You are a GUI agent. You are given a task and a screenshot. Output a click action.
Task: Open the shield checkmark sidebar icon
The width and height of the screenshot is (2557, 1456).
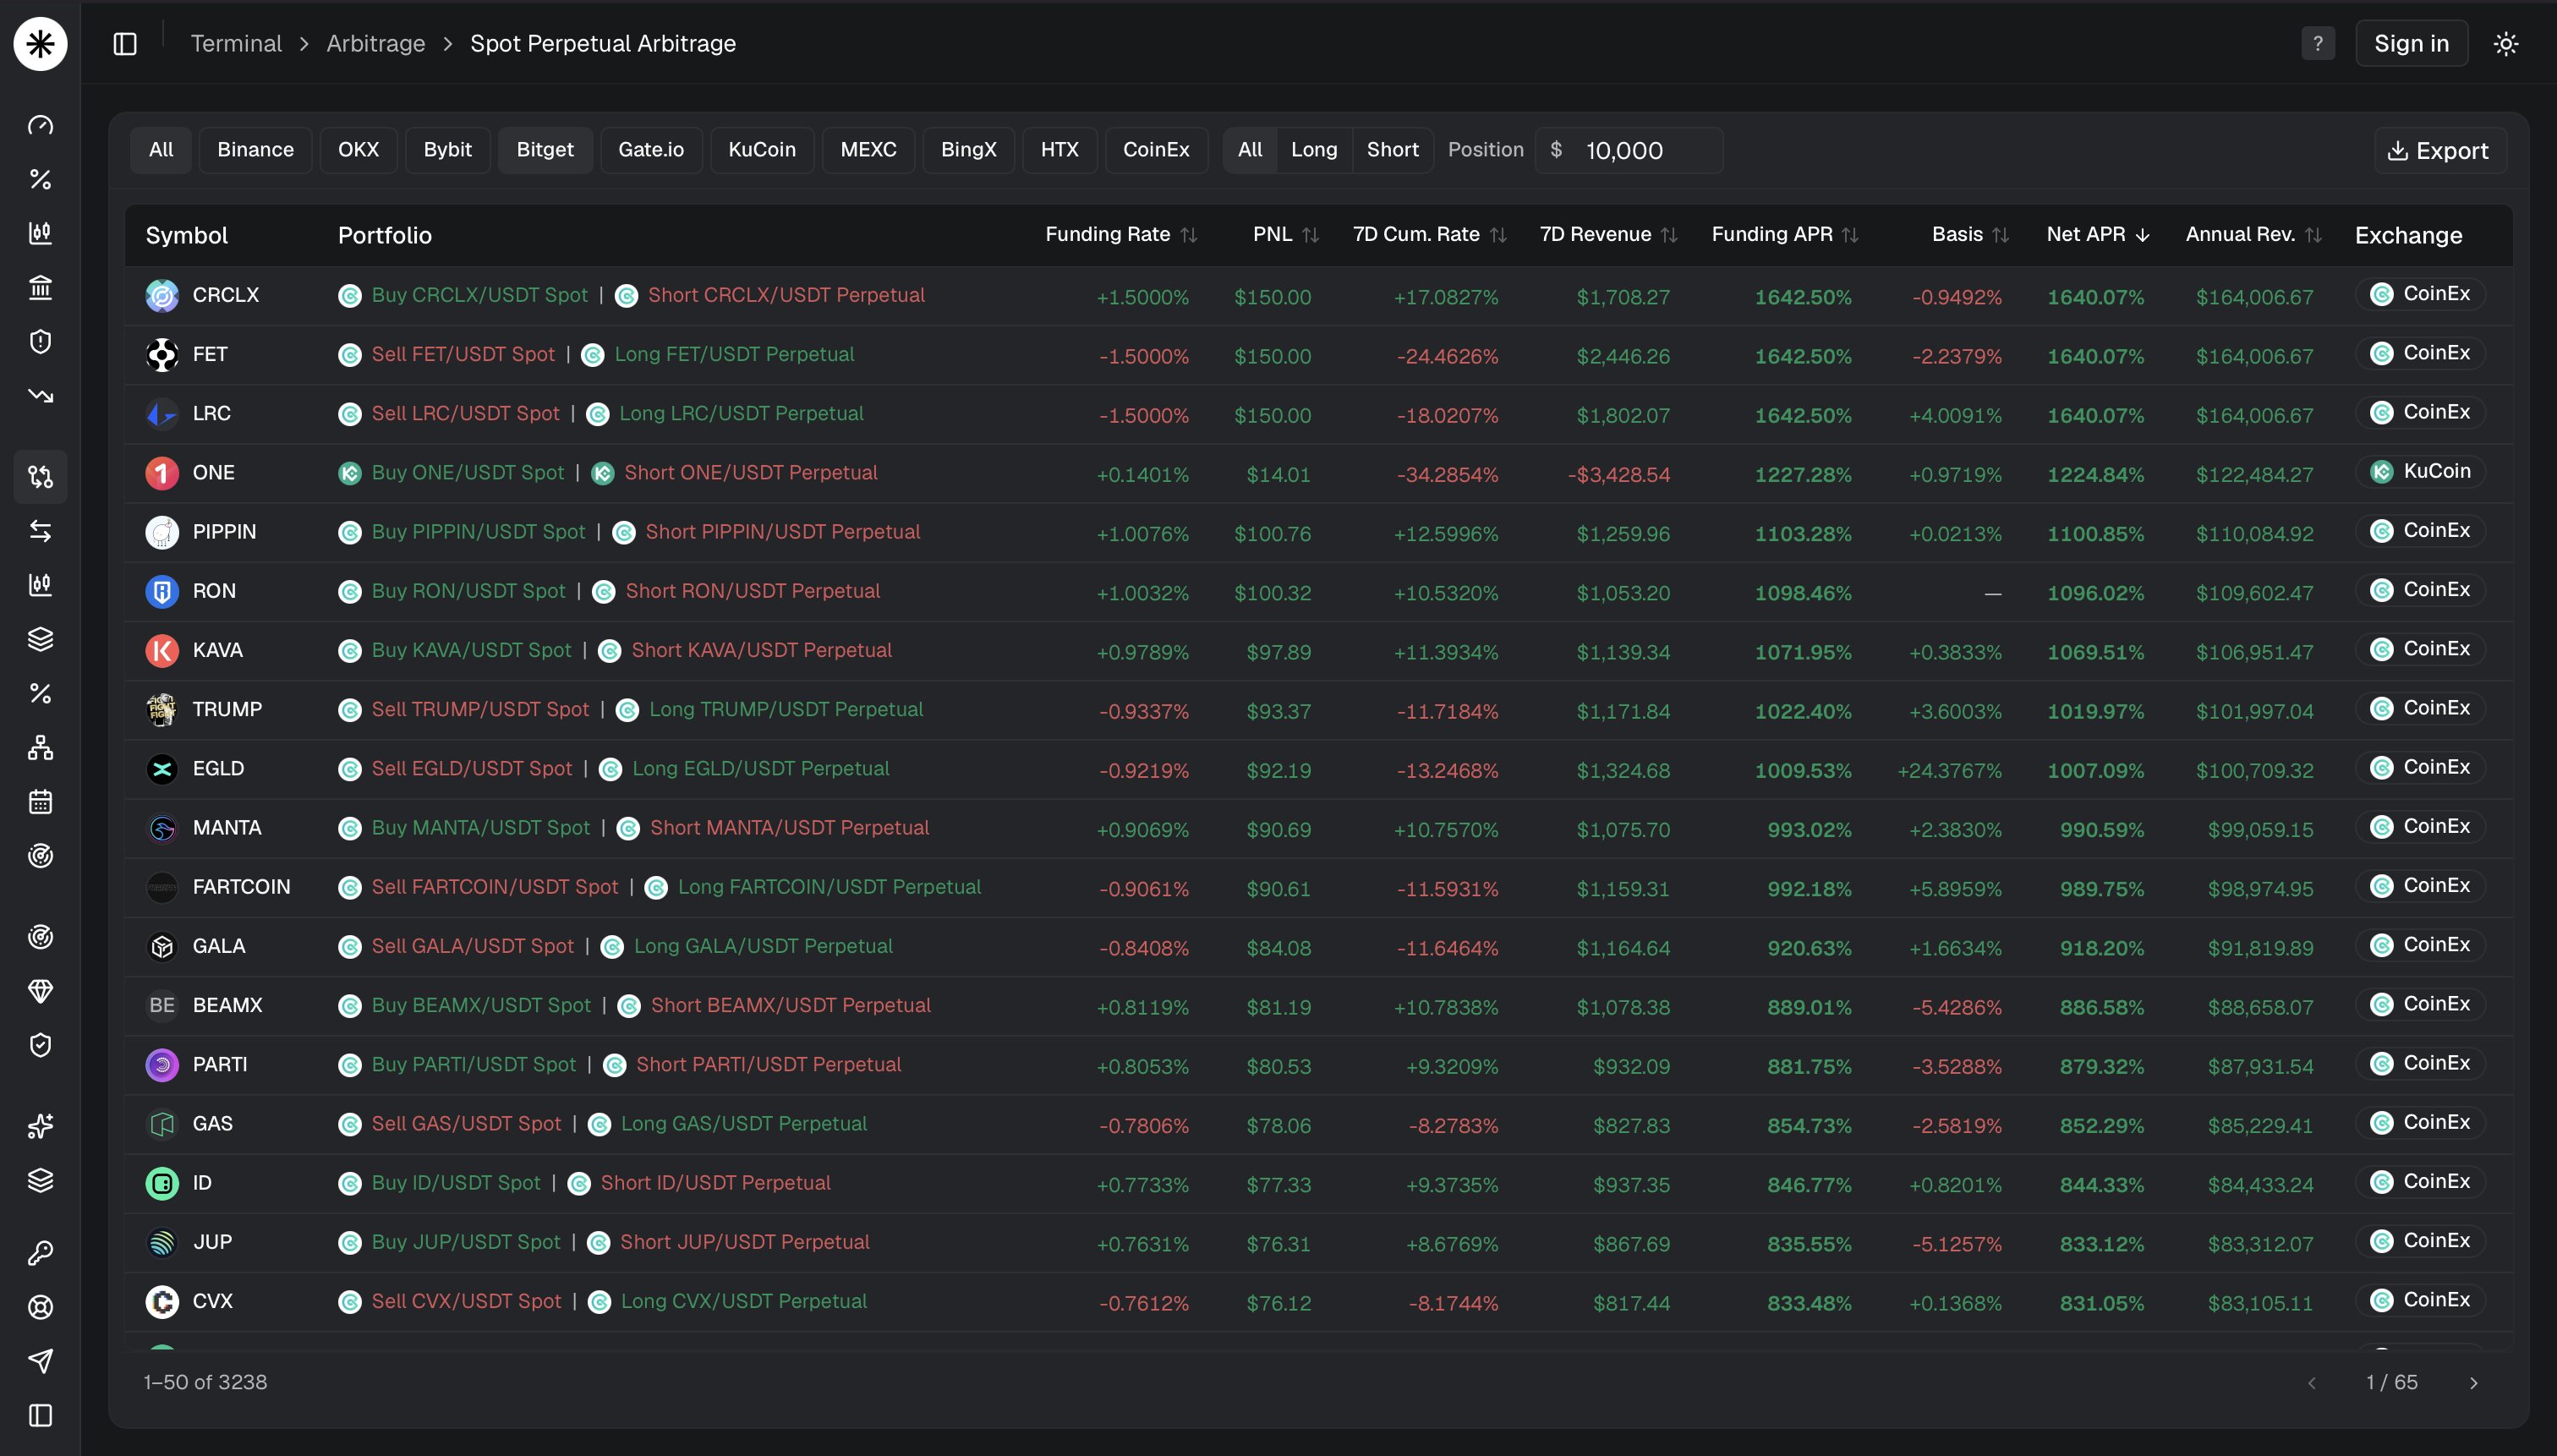pos(40,1045)
